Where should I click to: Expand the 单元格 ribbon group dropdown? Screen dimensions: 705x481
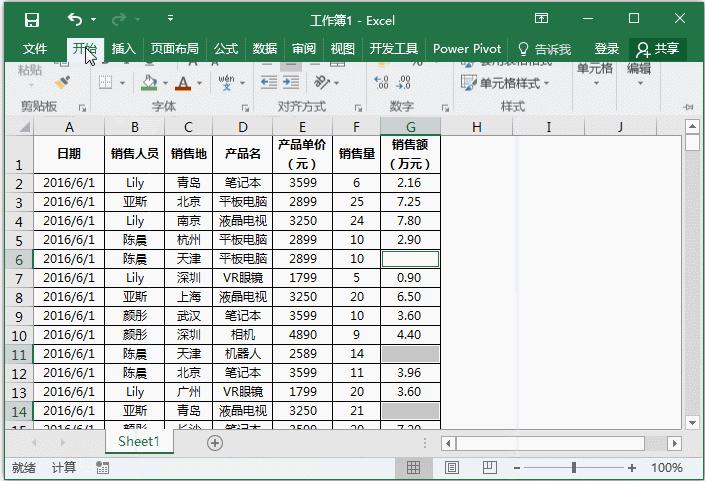point(596,83)
